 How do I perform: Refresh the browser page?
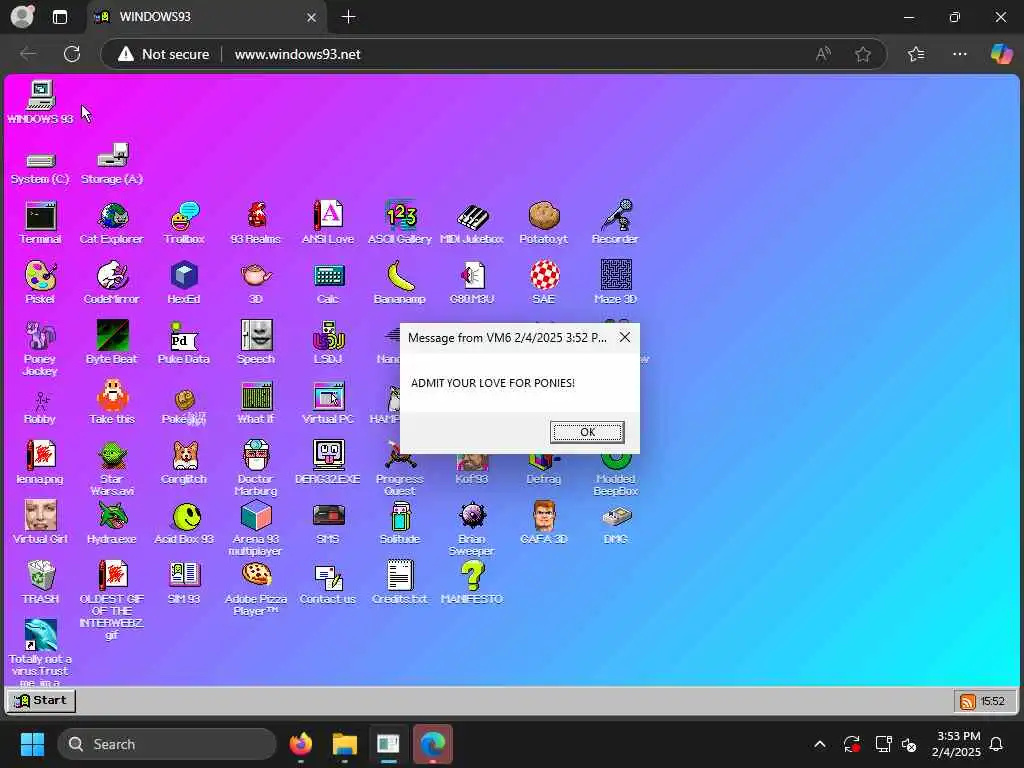point(72,54)
